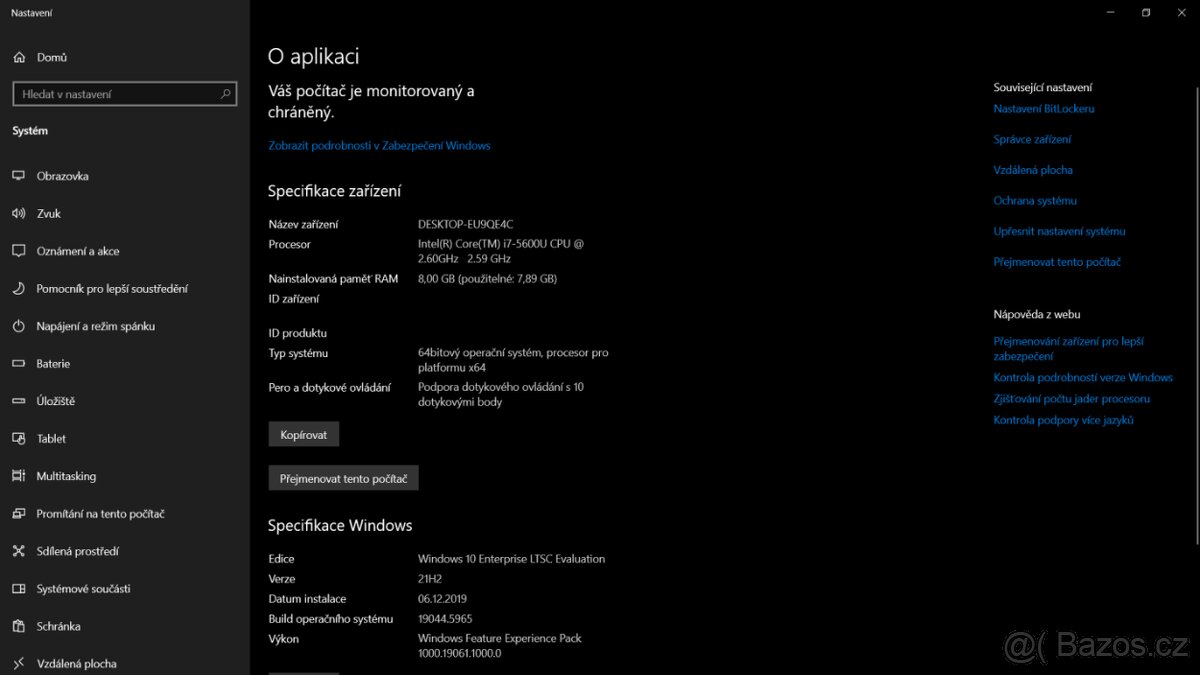Open Nastavení BitLockeru link

click(x=1043, y=109)
